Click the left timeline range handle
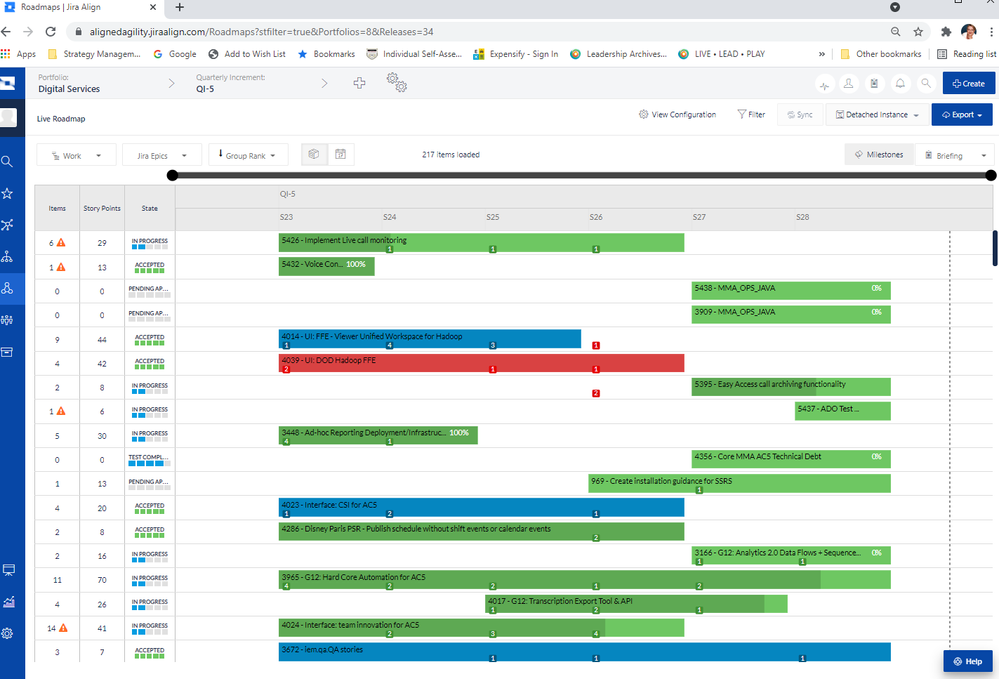Screen dimensions: 999x679 point(172,175)
